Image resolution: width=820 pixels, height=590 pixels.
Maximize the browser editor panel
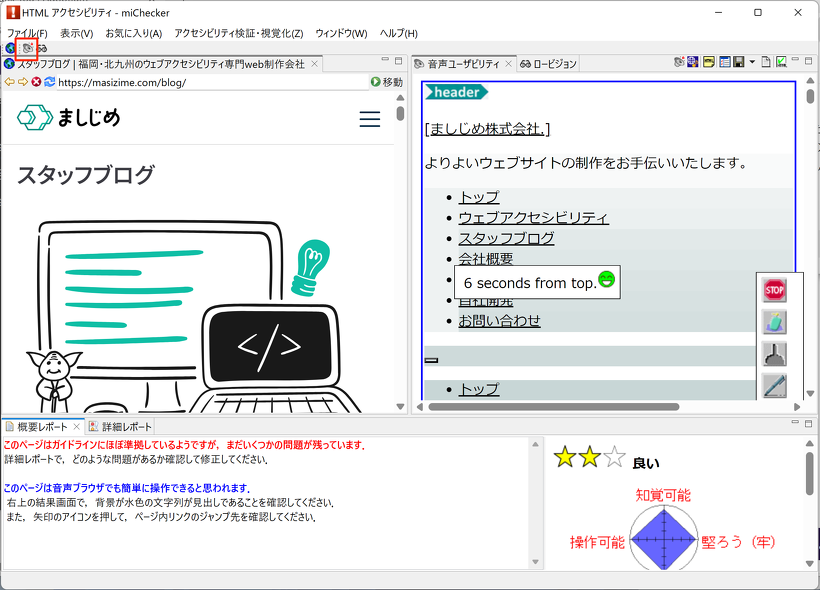398,61
